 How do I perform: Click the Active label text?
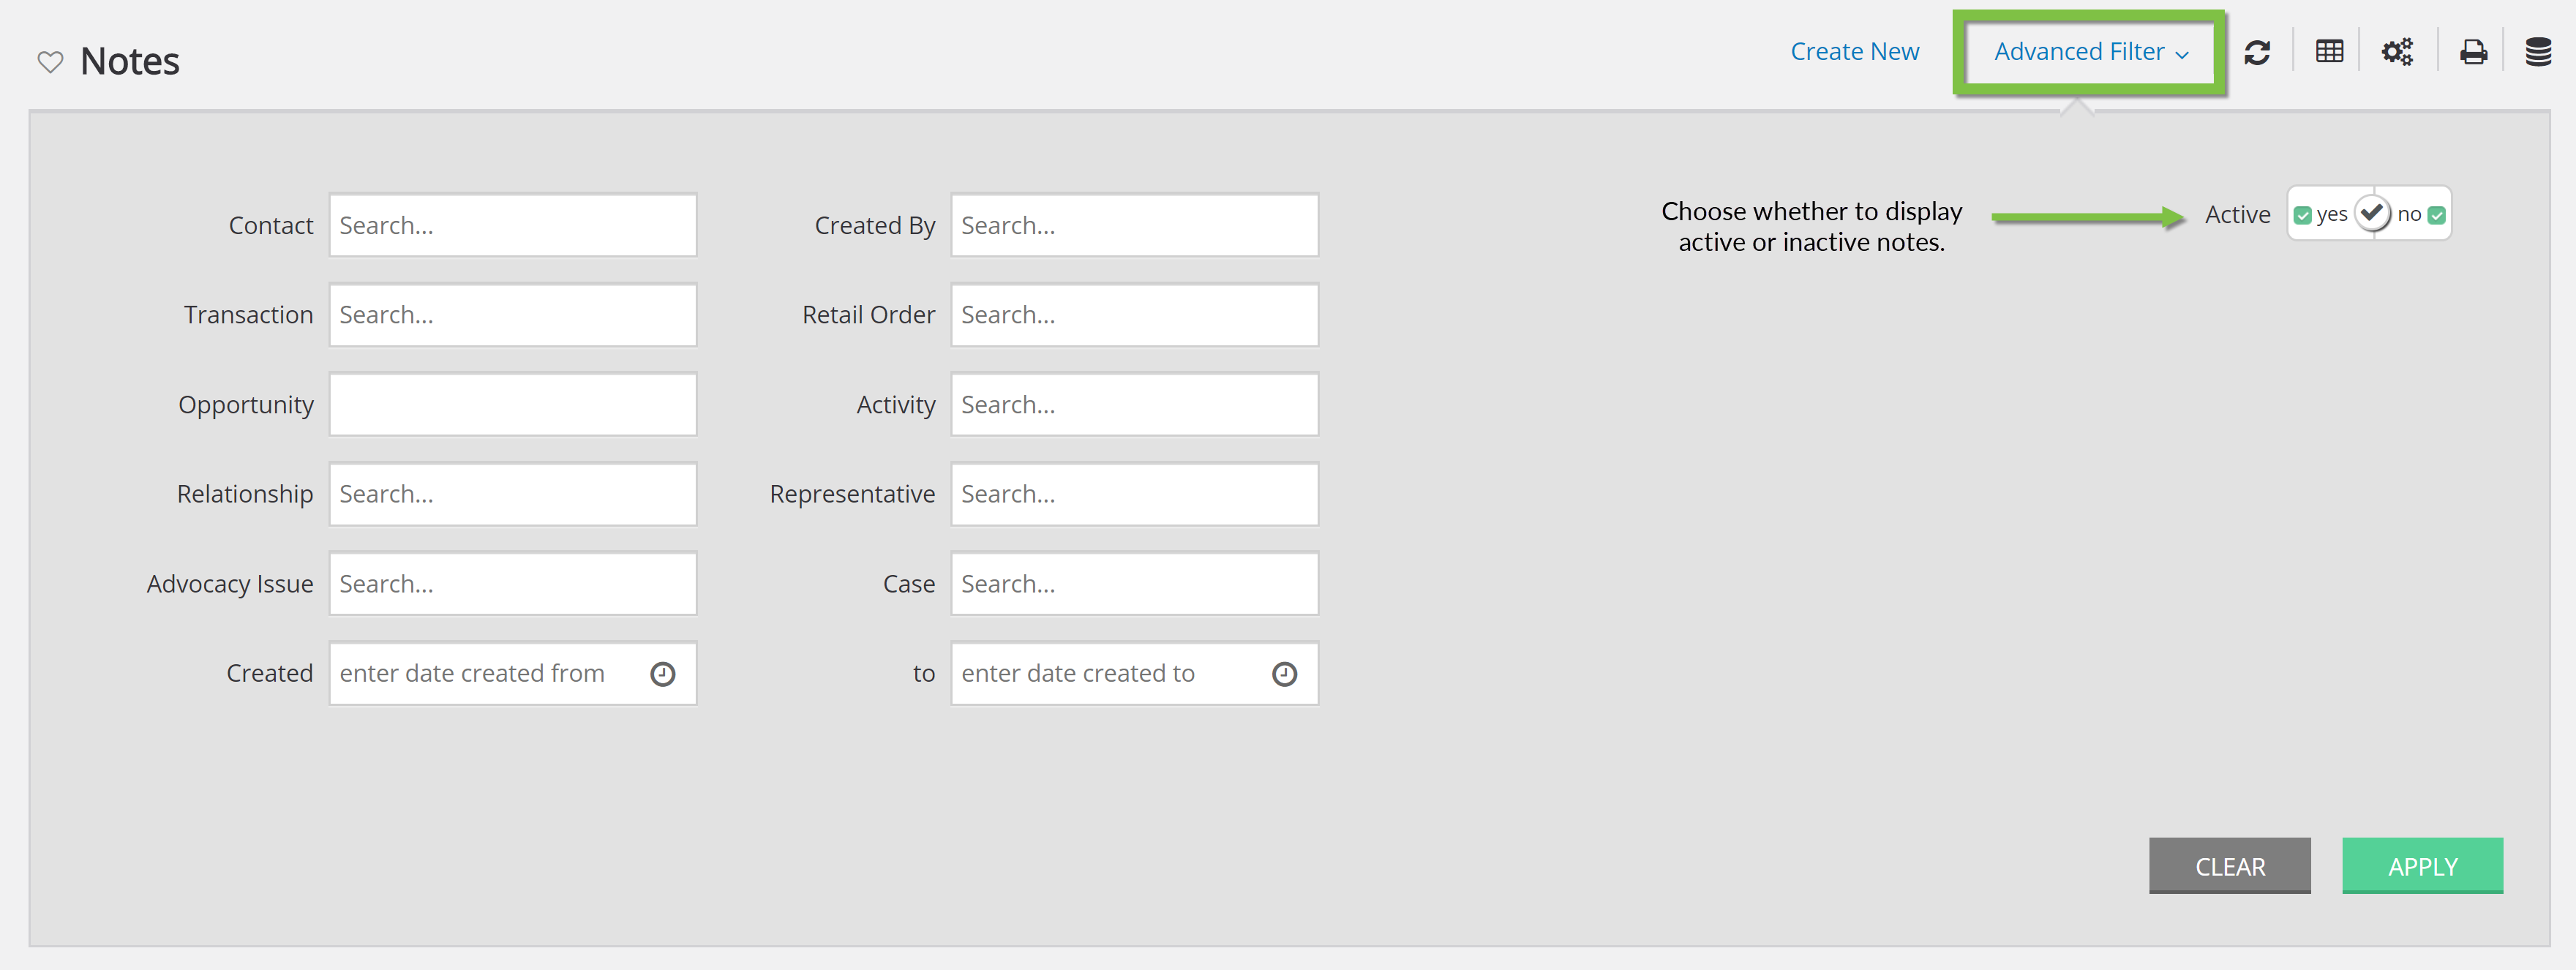point(2237,215)
